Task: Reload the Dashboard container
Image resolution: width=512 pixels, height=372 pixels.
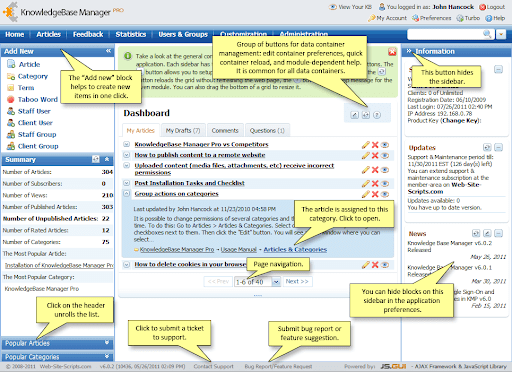Action: point(366,115)
